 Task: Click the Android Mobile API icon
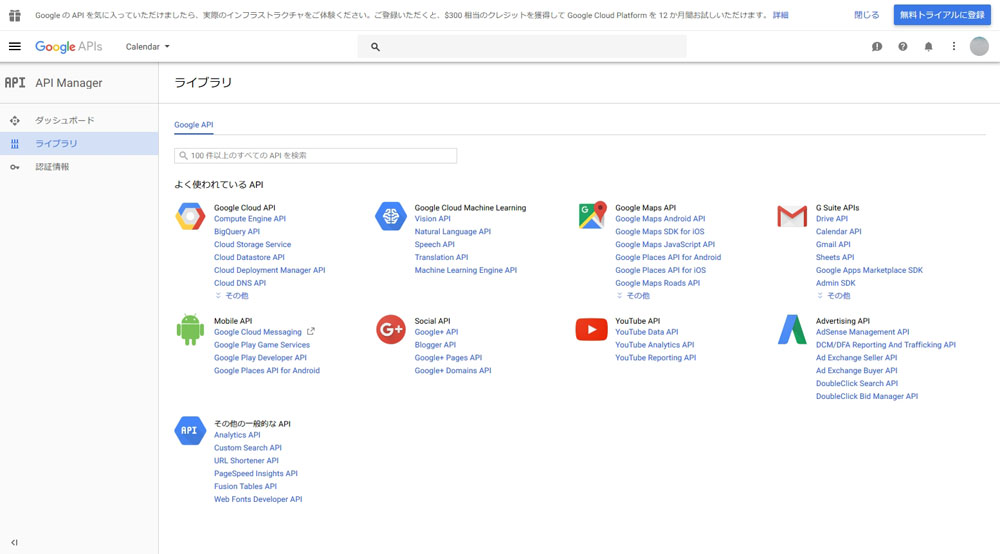point(190,330)
